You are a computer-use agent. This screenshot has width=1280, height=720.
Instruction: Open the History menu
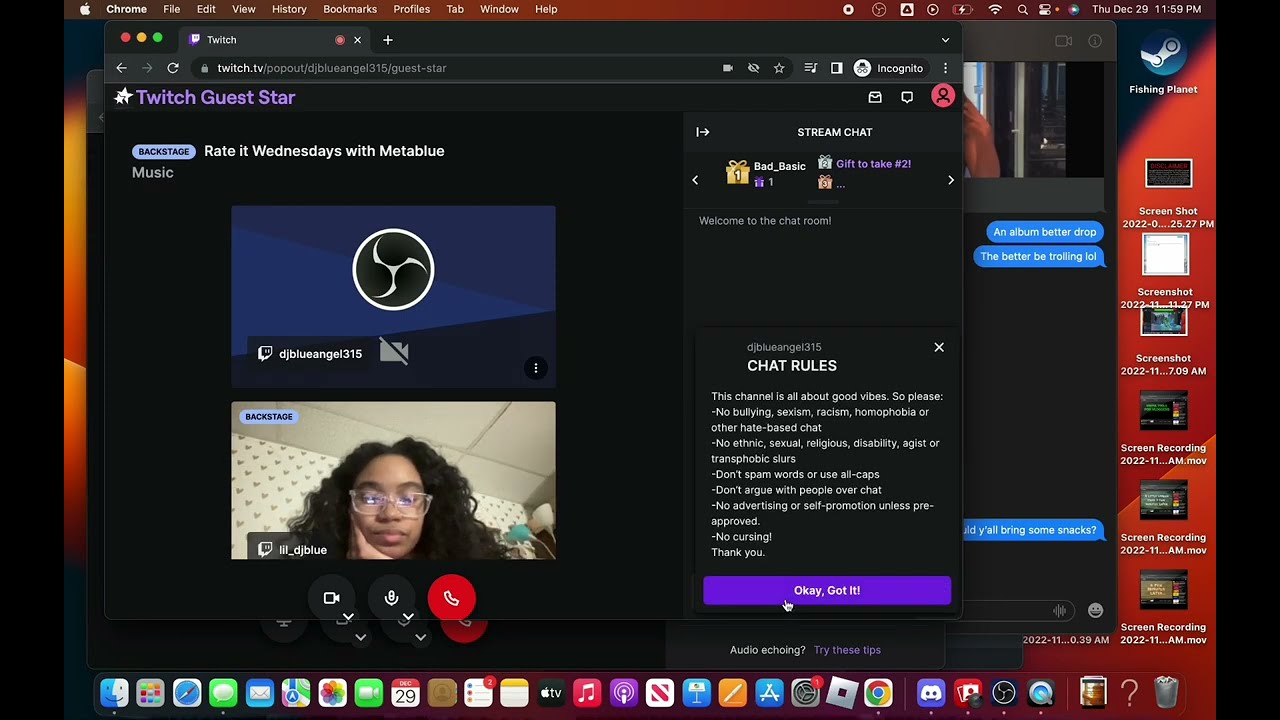[289, 9]
